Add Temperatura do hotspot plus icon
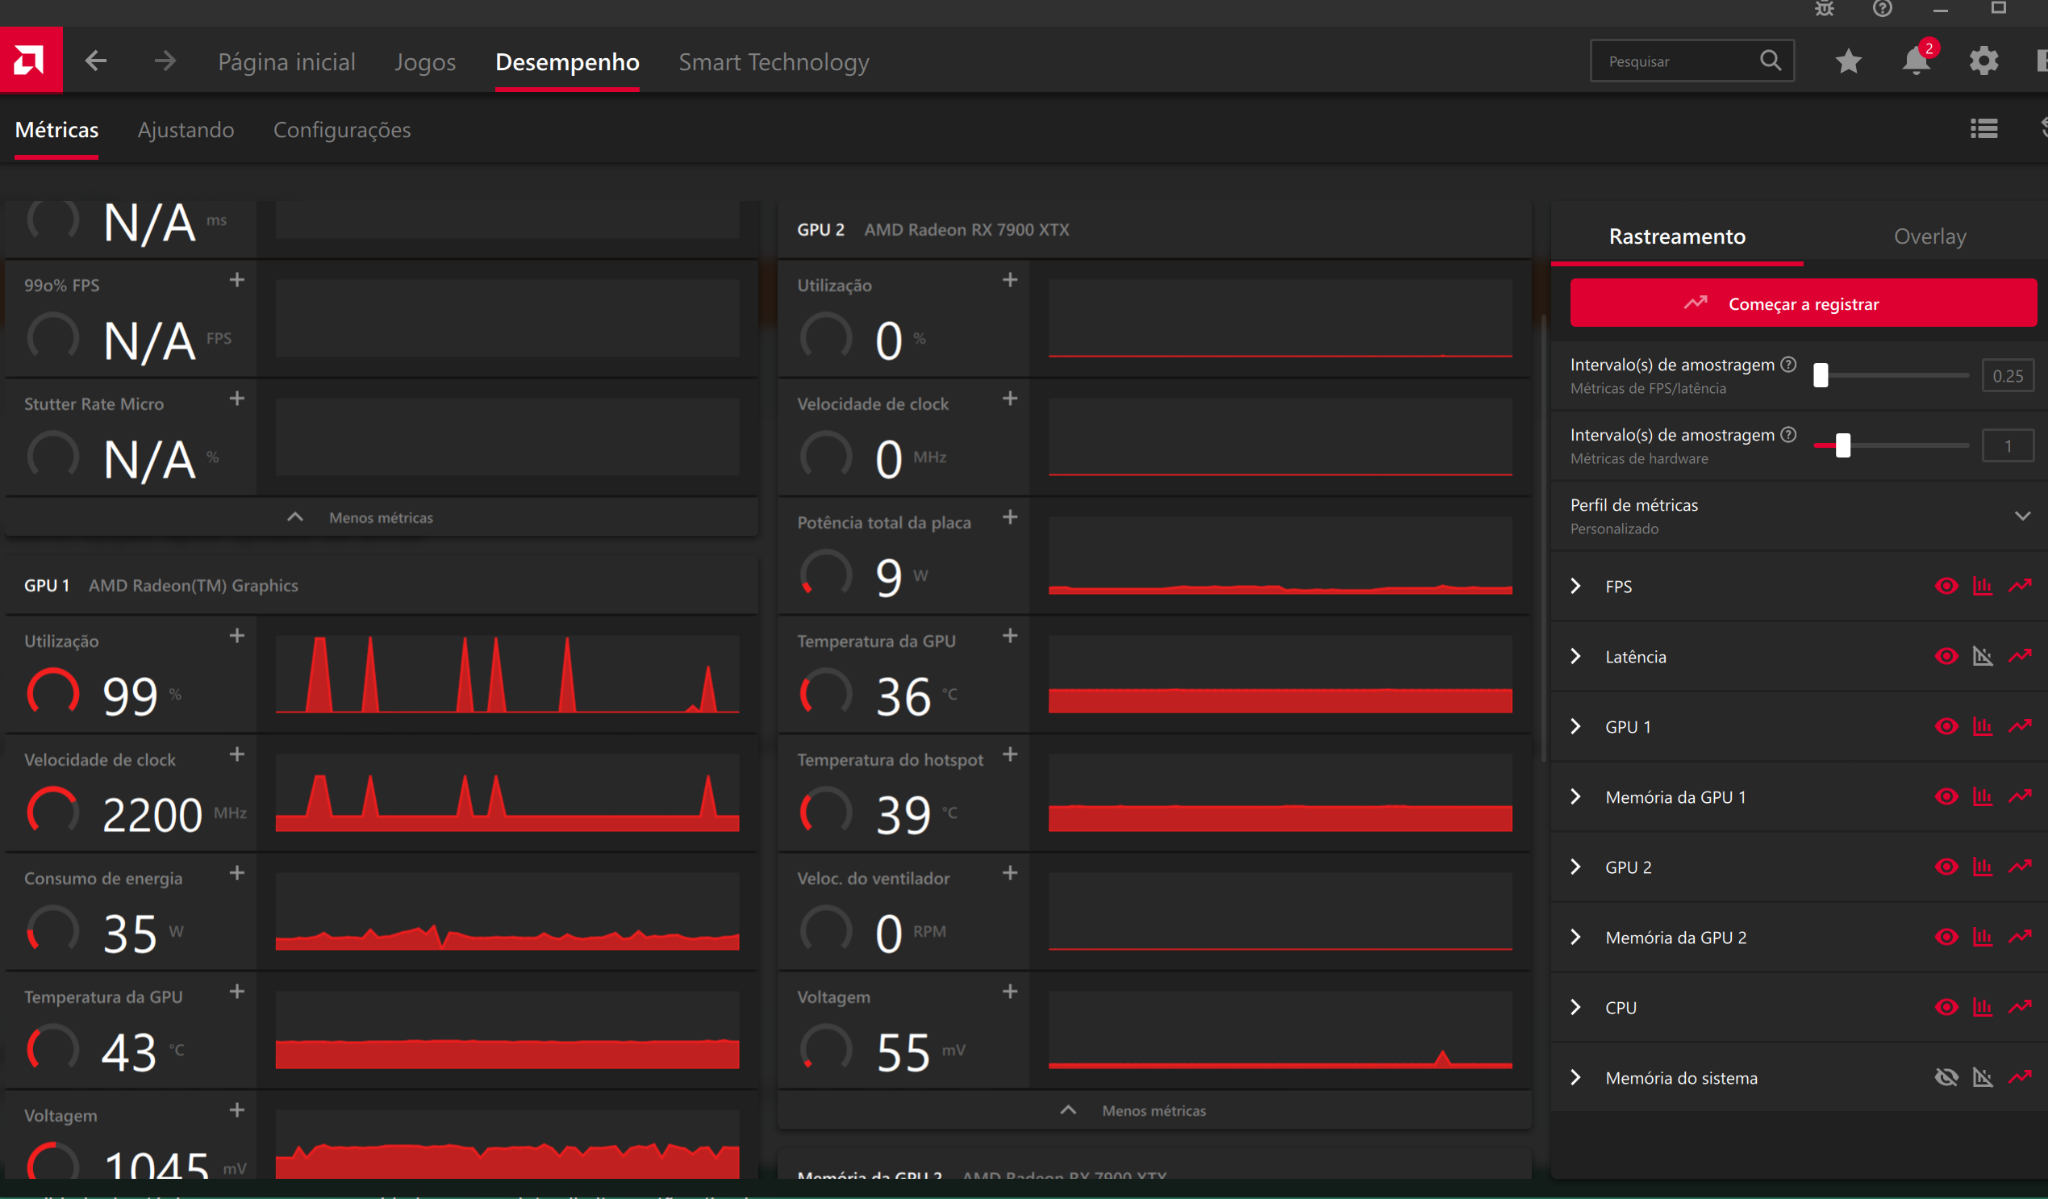This screenshot has width=2048, height=1199. tap(1010, 755)
